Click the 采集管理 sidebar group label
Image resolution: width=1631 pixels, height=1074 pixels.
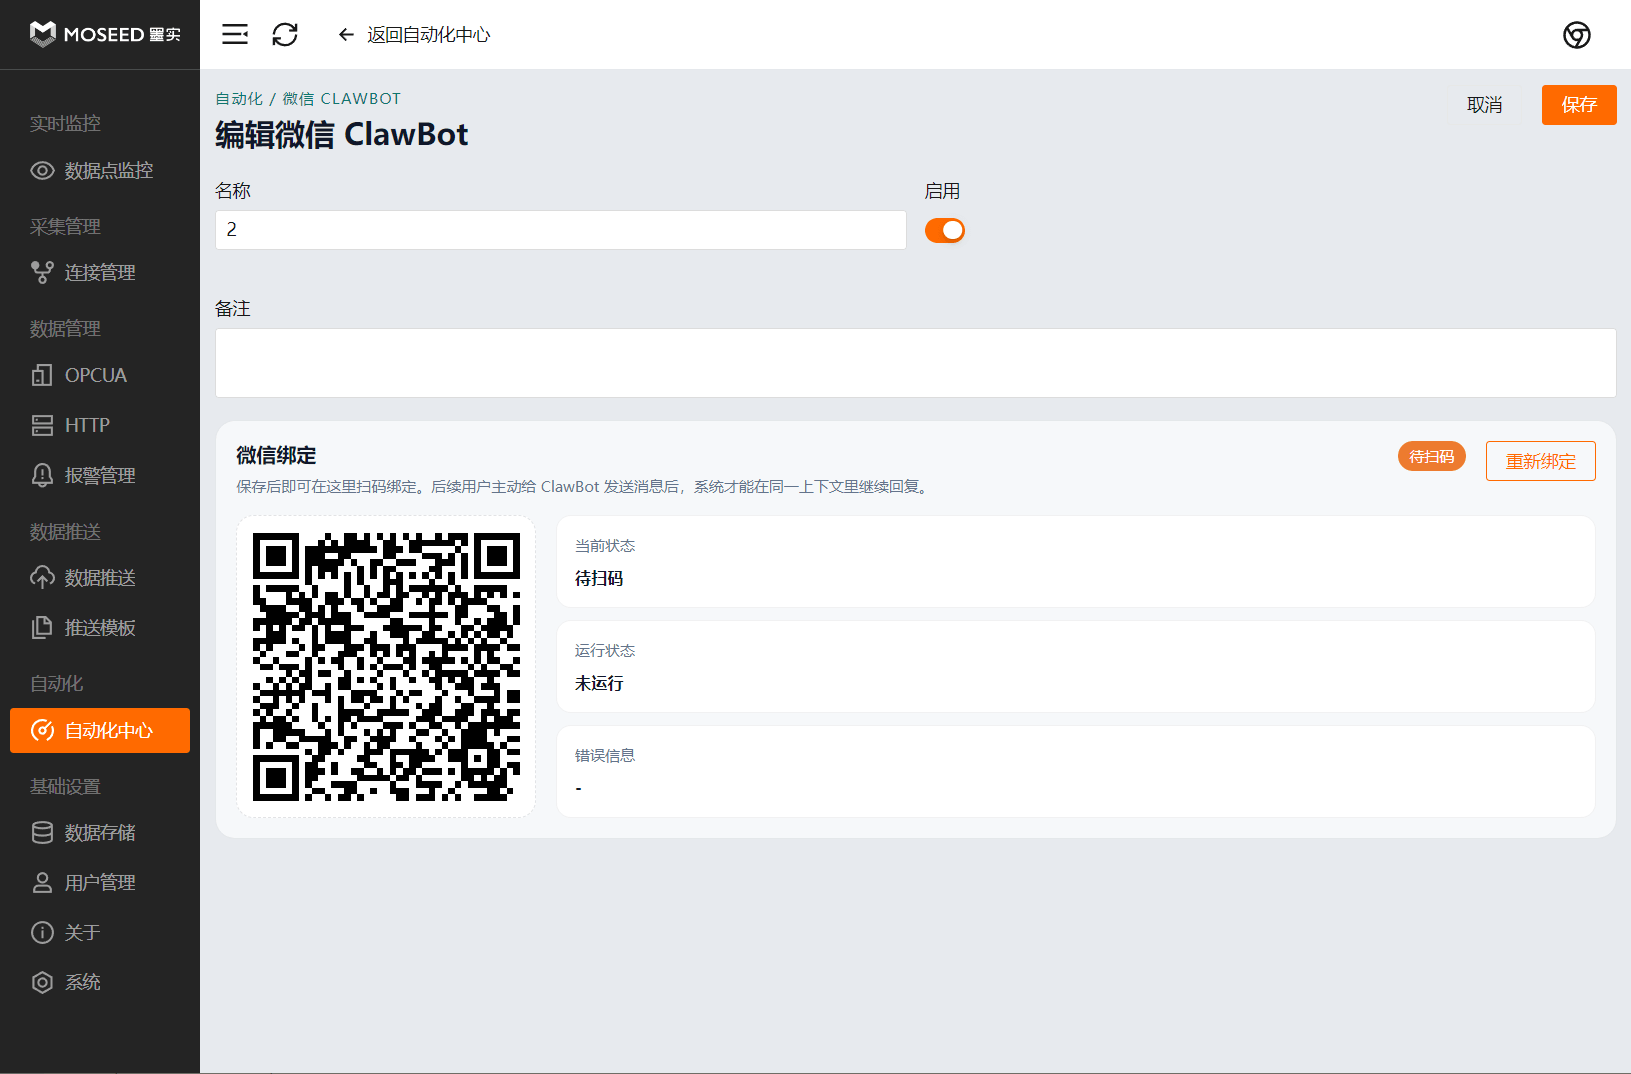tap(65, 227)
